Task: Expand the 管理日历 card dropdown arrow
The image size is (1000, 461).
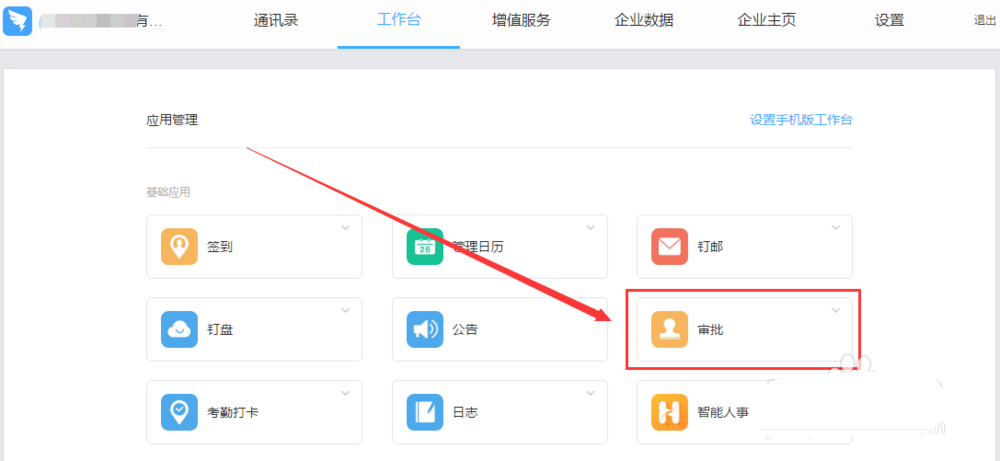Action: click(x=591, y=228)
